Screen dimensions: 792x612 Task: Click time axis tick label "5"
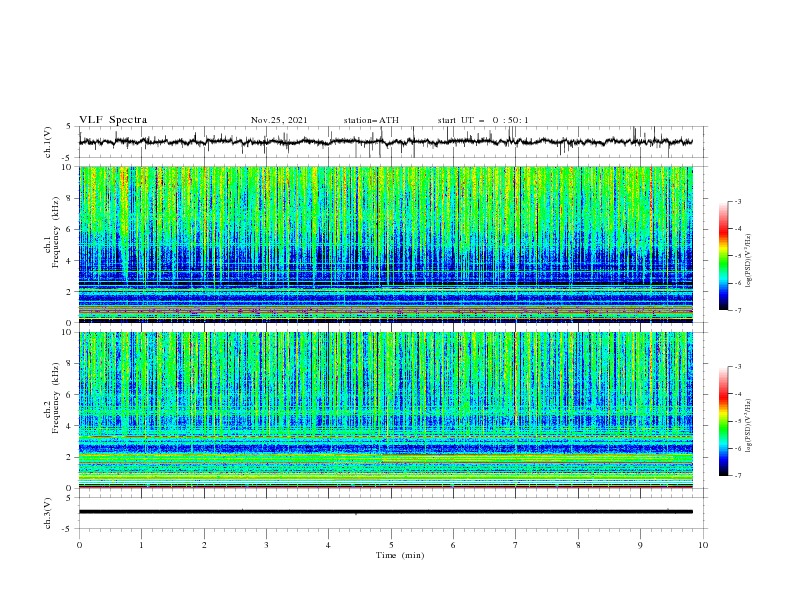point(391,545)
